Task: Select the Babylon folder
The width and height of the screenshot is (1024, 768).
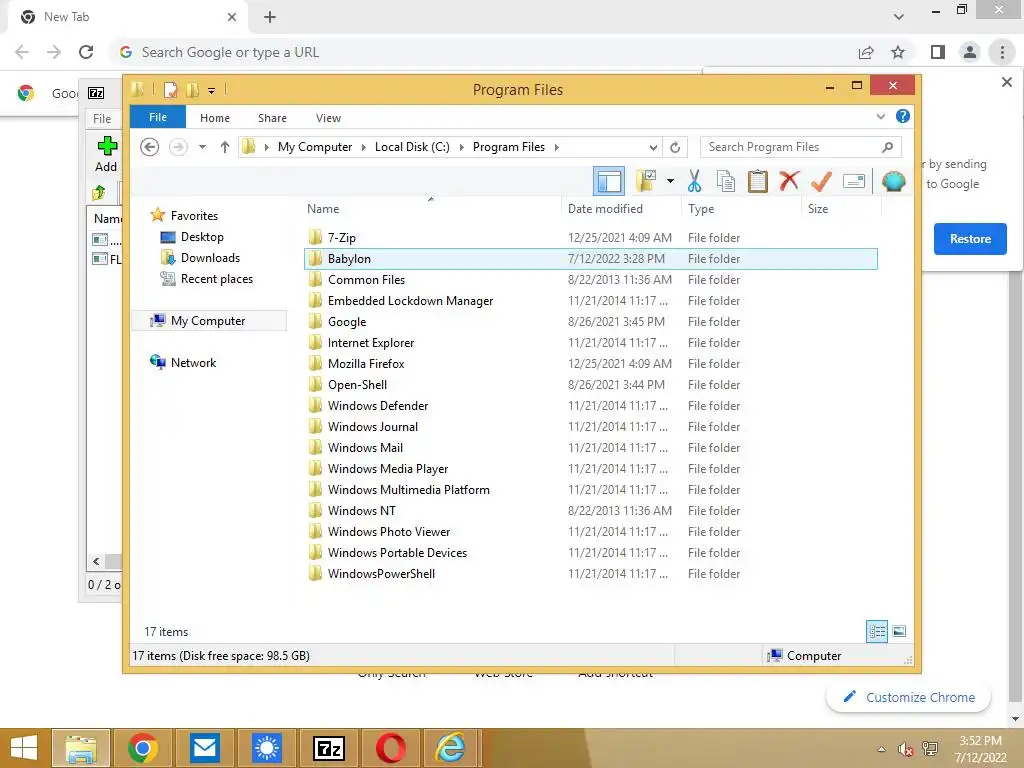Action: 591,259
